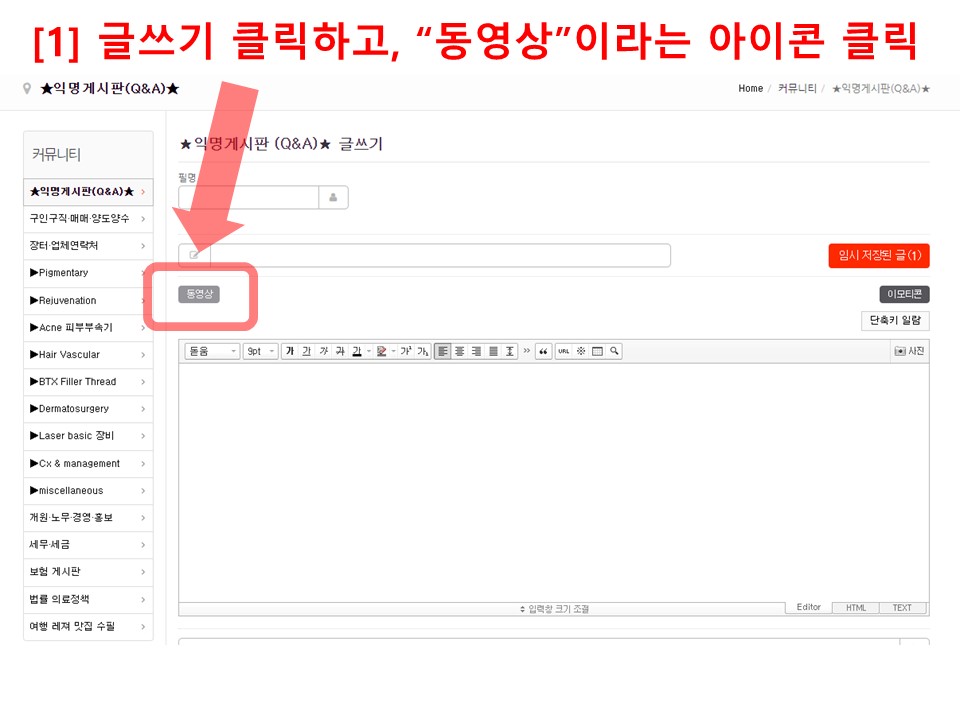Apply underline with the editor toolbar icon
Screen dimensions: 960x720
307,351
